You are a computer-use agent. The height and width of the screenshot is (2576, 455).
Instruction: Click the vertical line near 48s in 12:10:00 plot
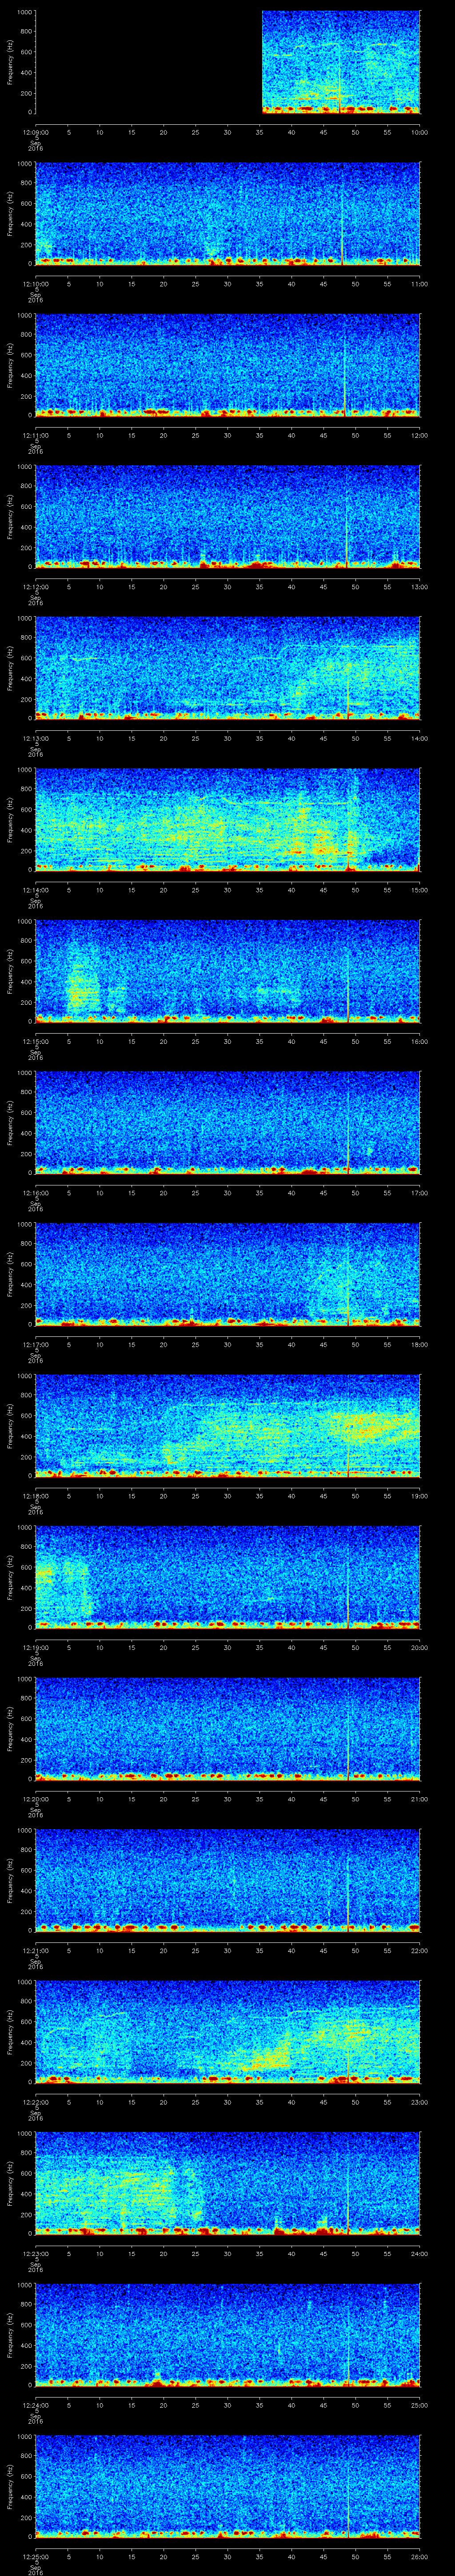[x=342, y=225]
